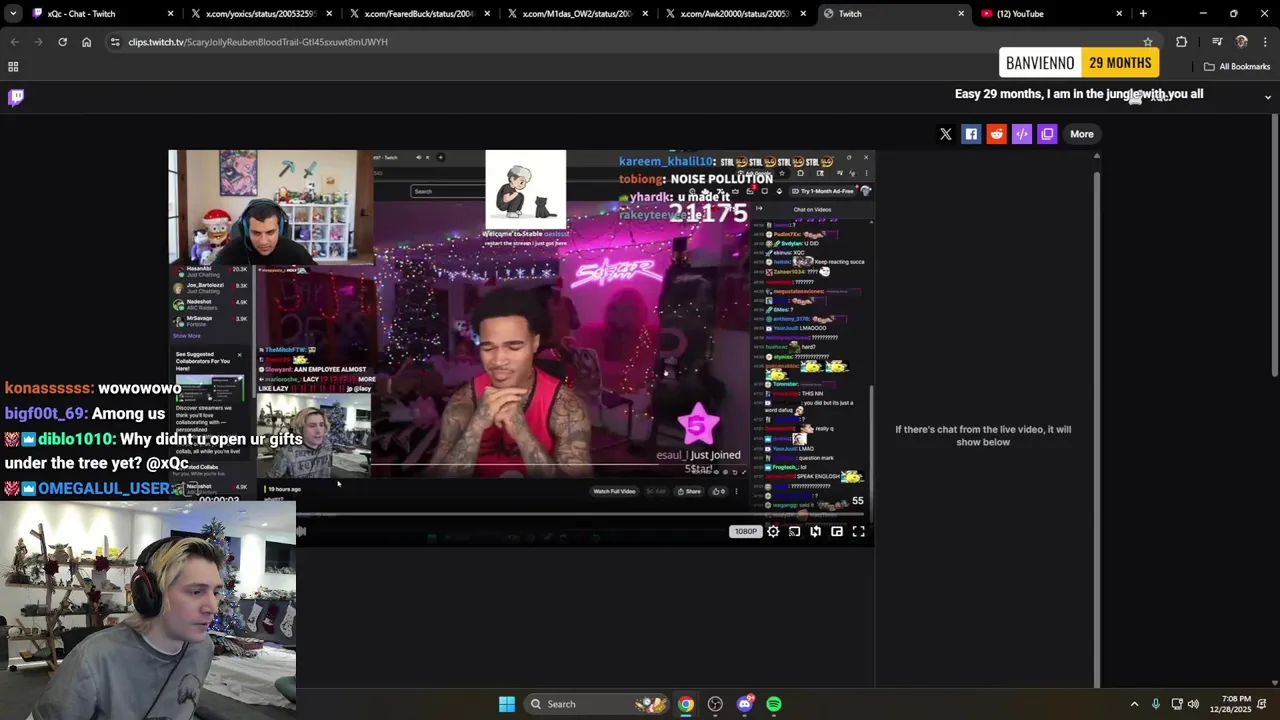Enter fullscreen on the clip player
This screenshot has width=1280, height=720.
coord(858,532)
